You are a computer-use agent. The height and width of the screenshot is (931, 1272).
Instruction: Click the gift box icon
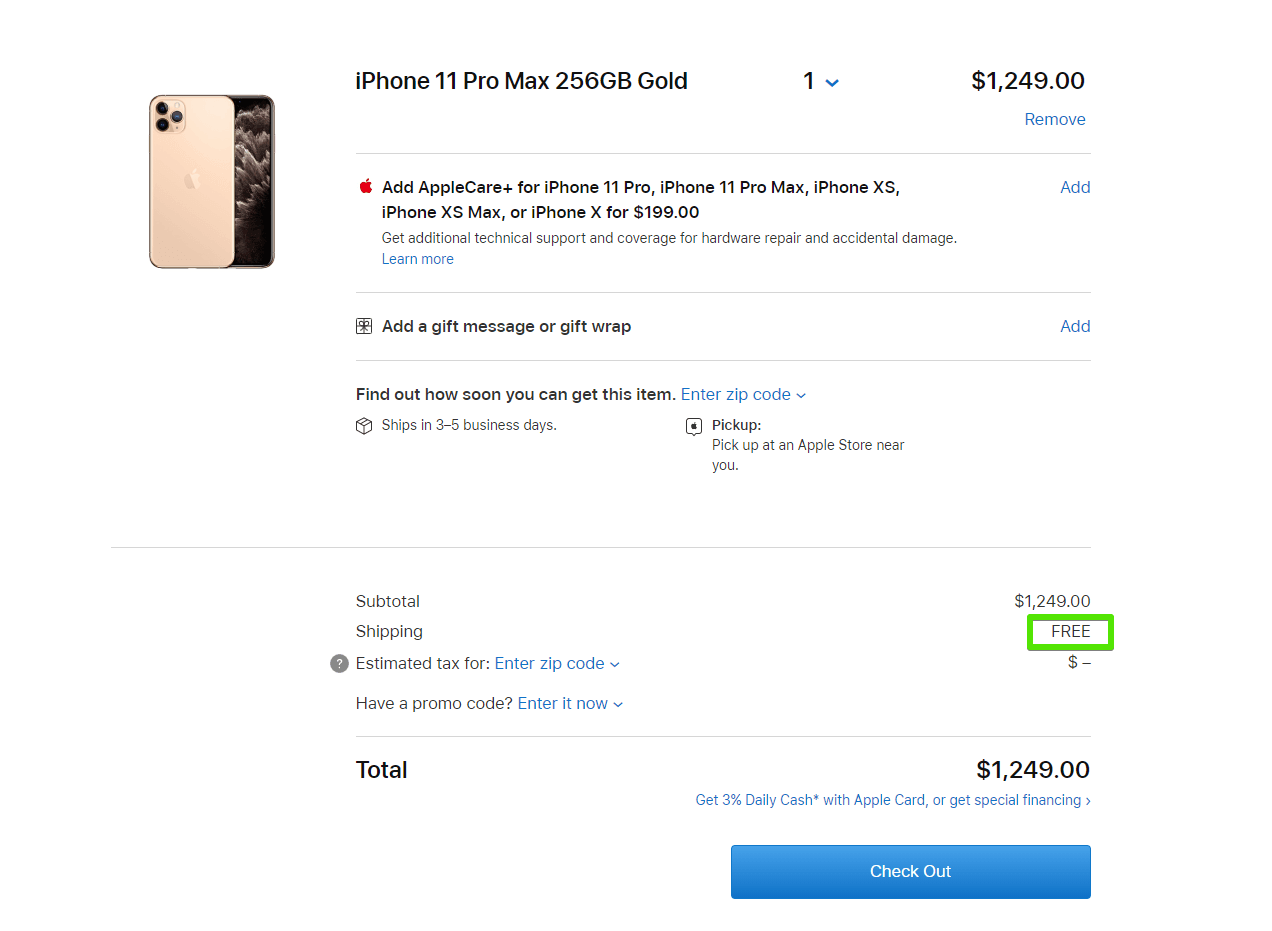point(364,326)
